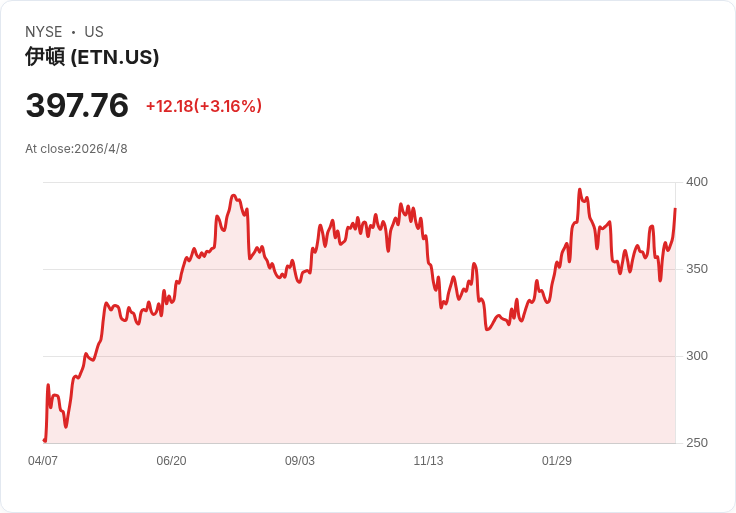The height and width of the screenshot is (513, 736).
Task: Click the 伊頓 (ETN.US) stock title
Action: point(92,57)
